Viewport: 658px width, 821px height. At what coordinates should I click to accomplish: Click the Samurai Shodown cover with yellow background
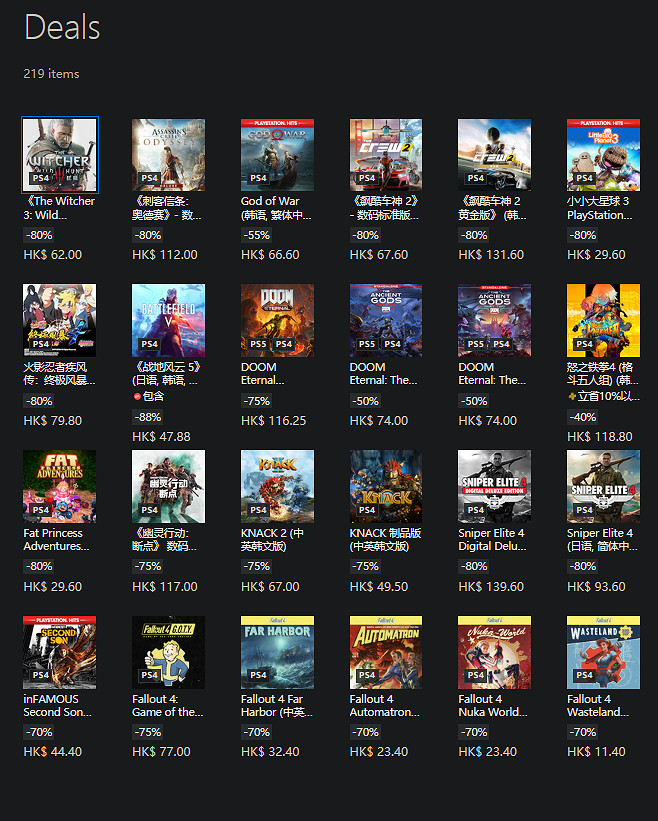pos(603,320)
